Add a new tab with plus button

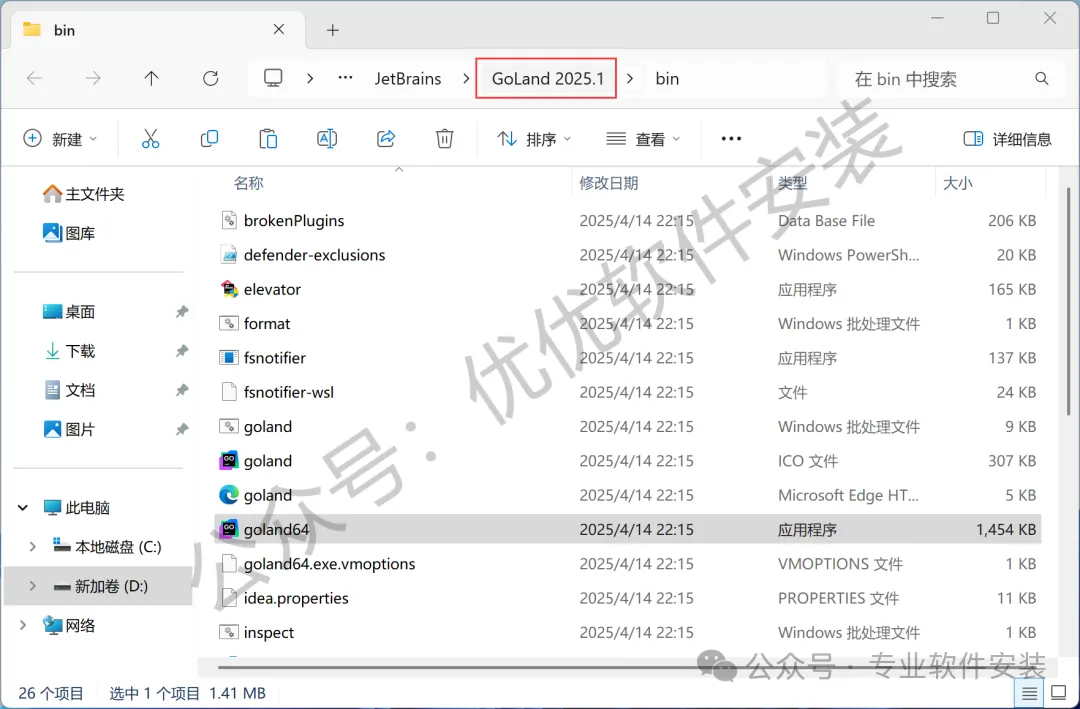click(x=333, y=30)
